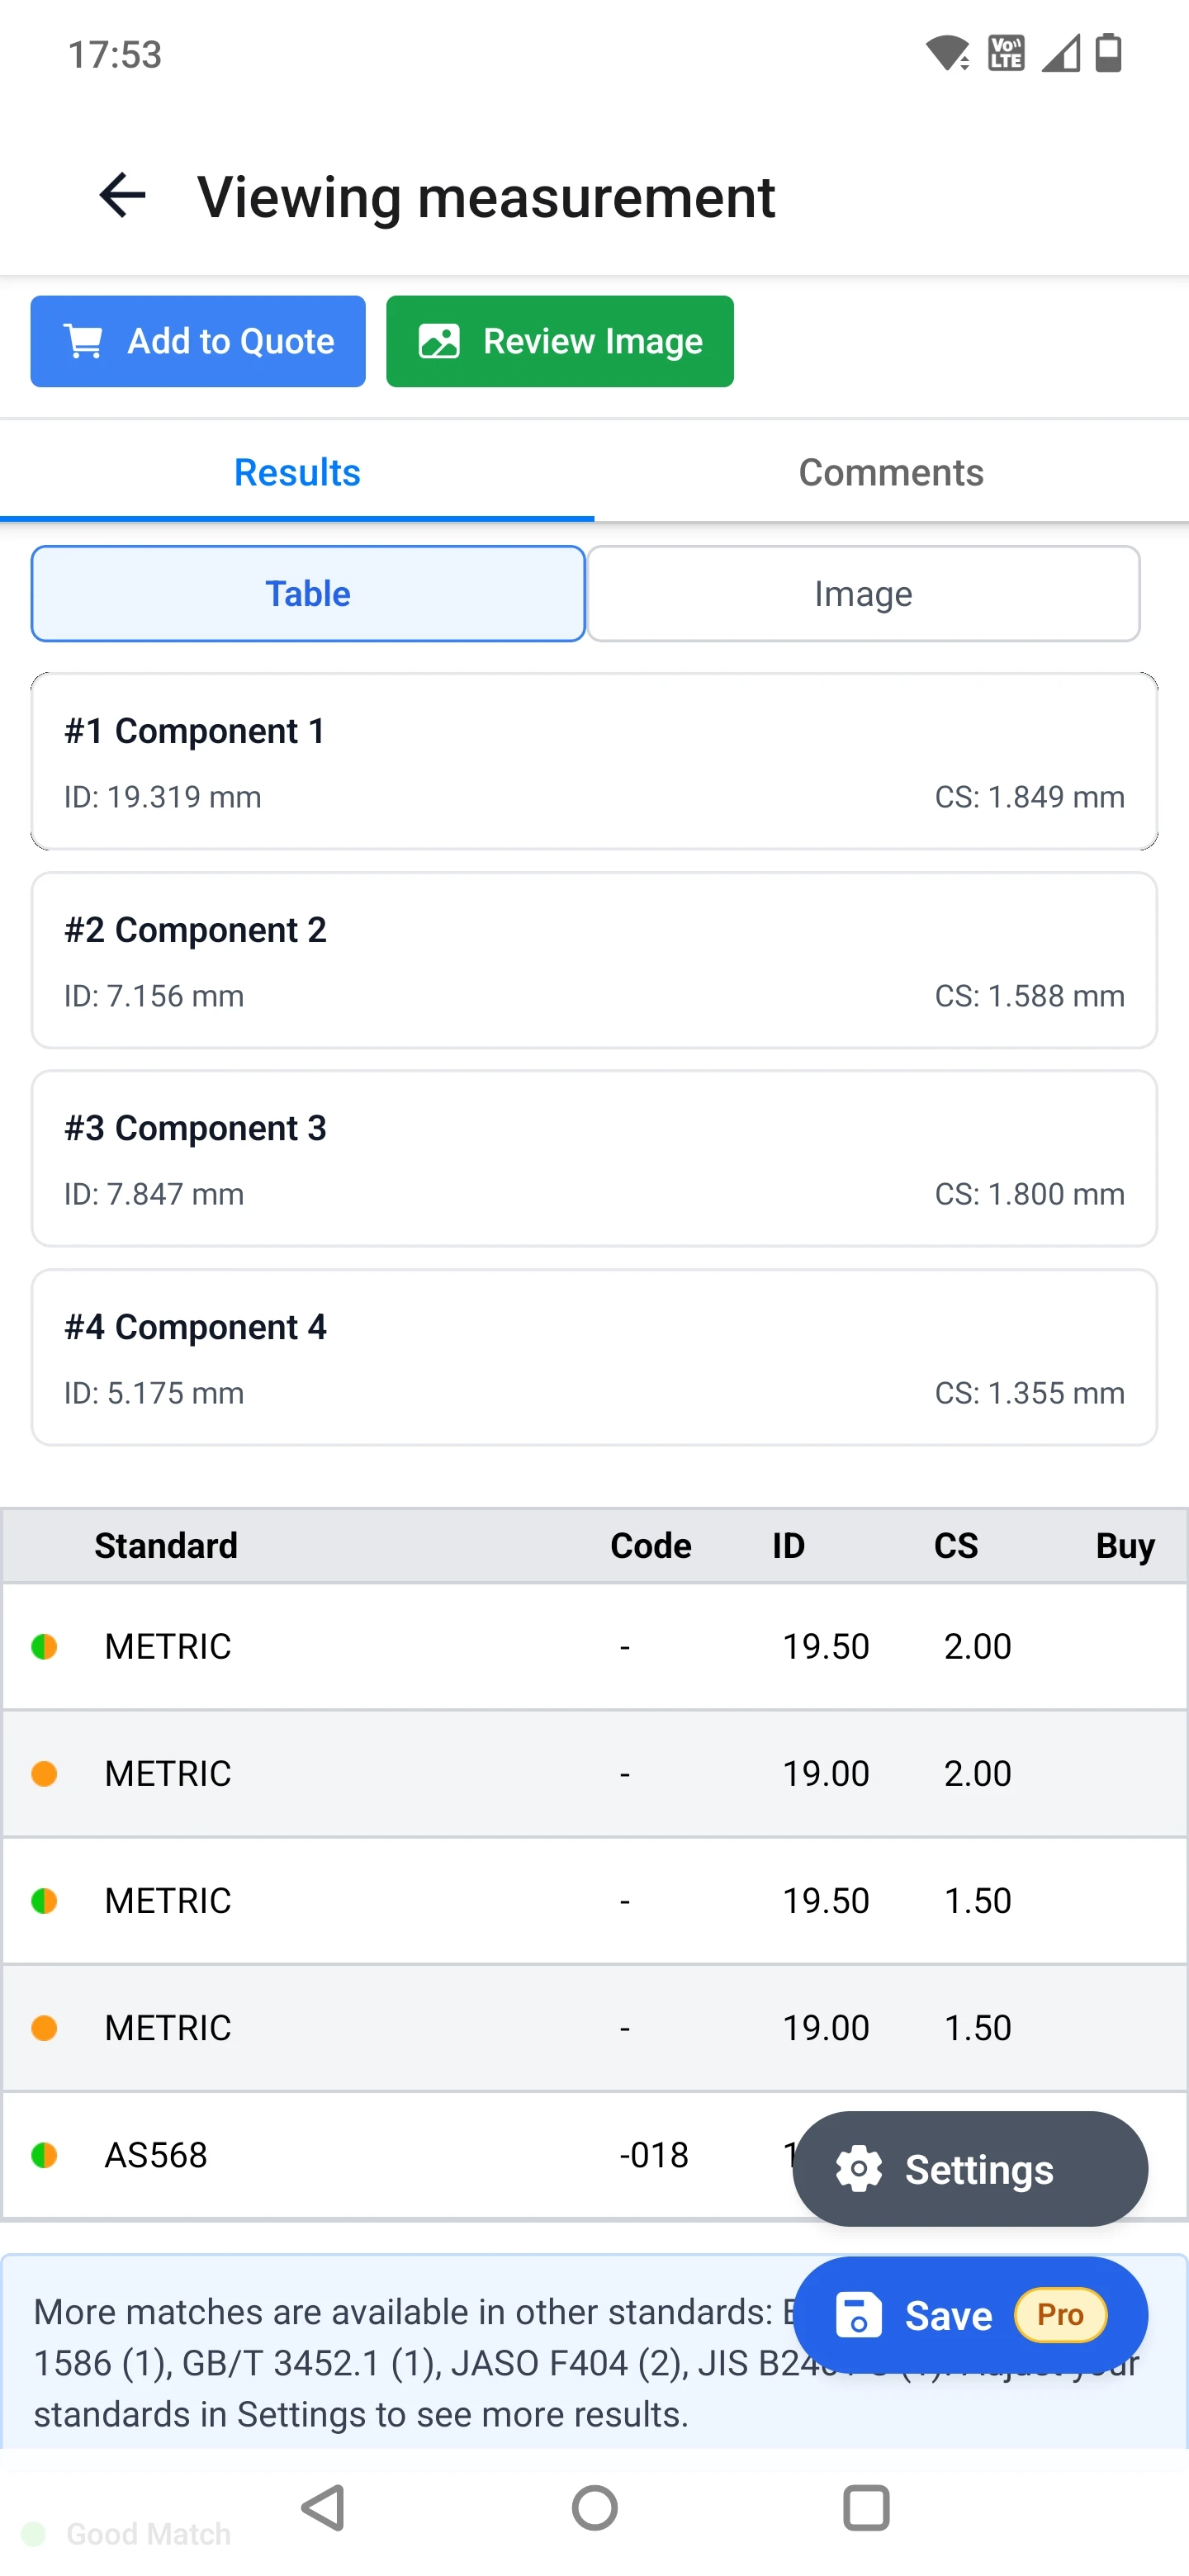Tap the back arrow icon

(122, 195)
